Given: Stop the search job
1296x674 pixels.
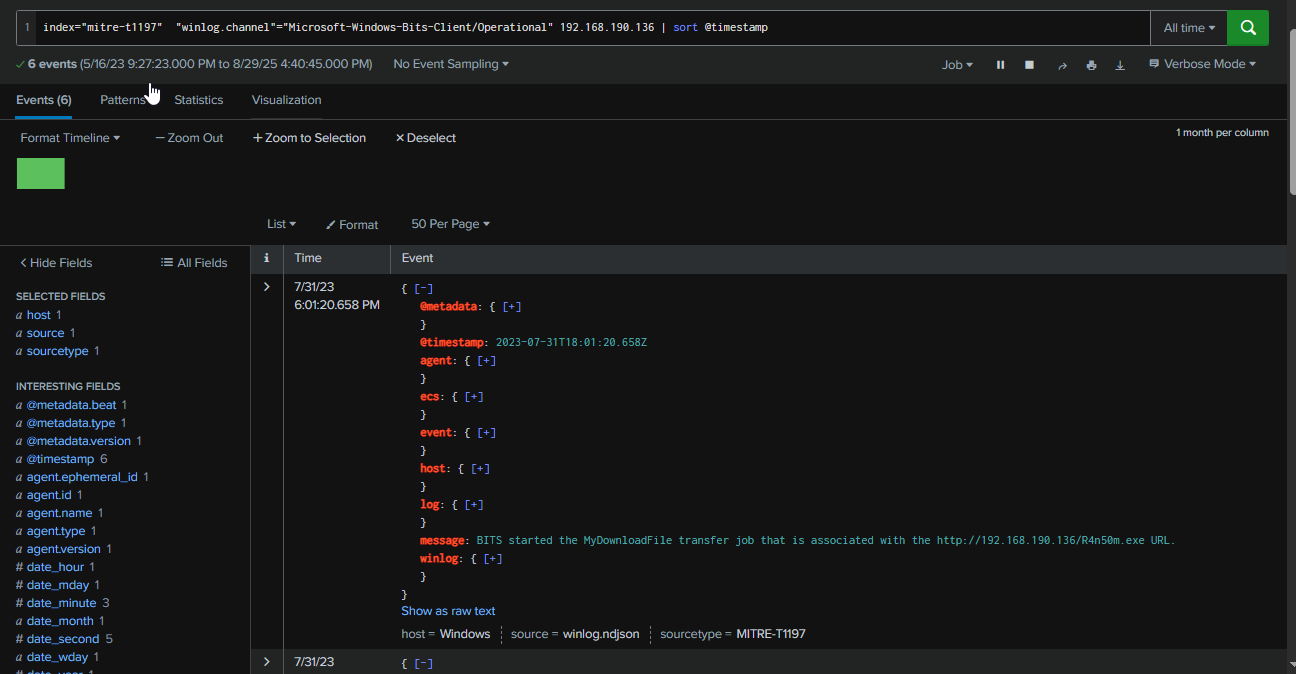Looking at the screenshot, I should [1029, 65].
